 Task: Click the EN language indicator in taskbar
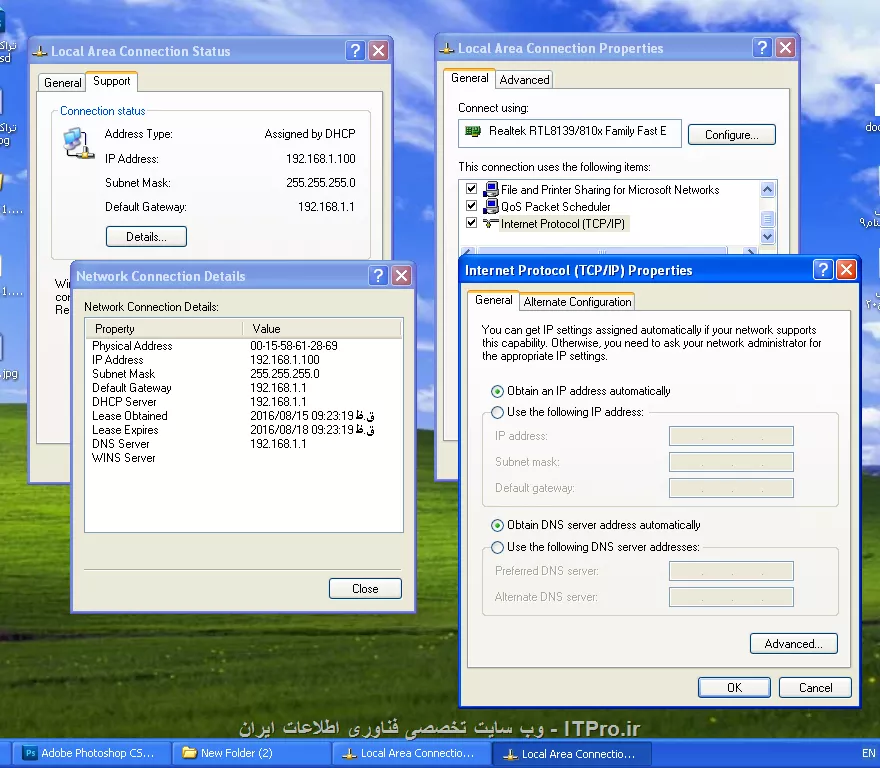click(868, 753)
